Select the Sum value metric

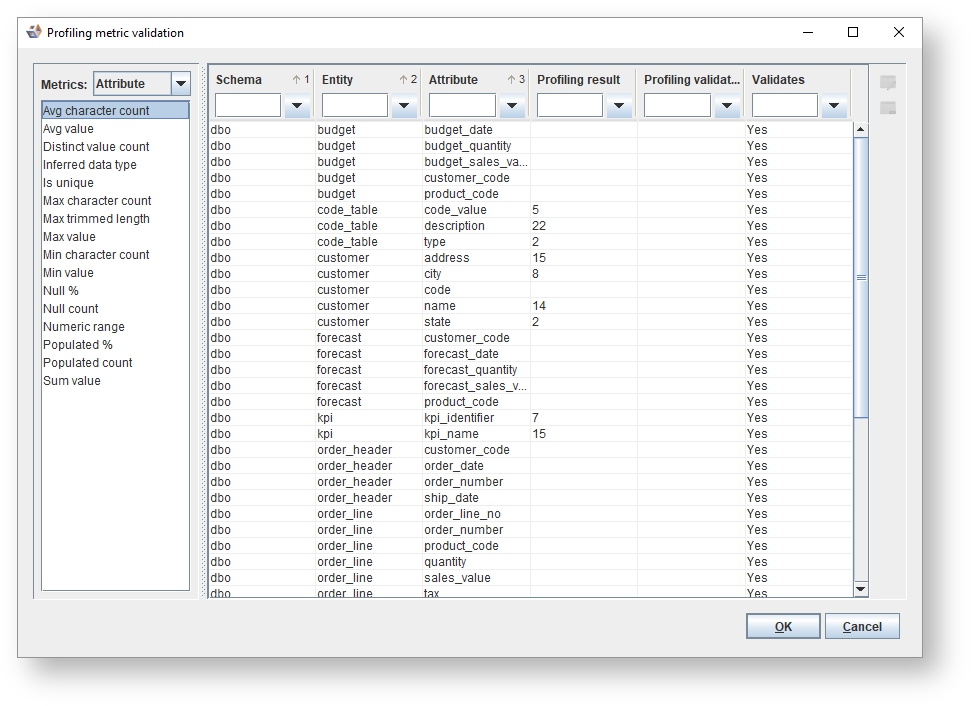click(115, 381)
